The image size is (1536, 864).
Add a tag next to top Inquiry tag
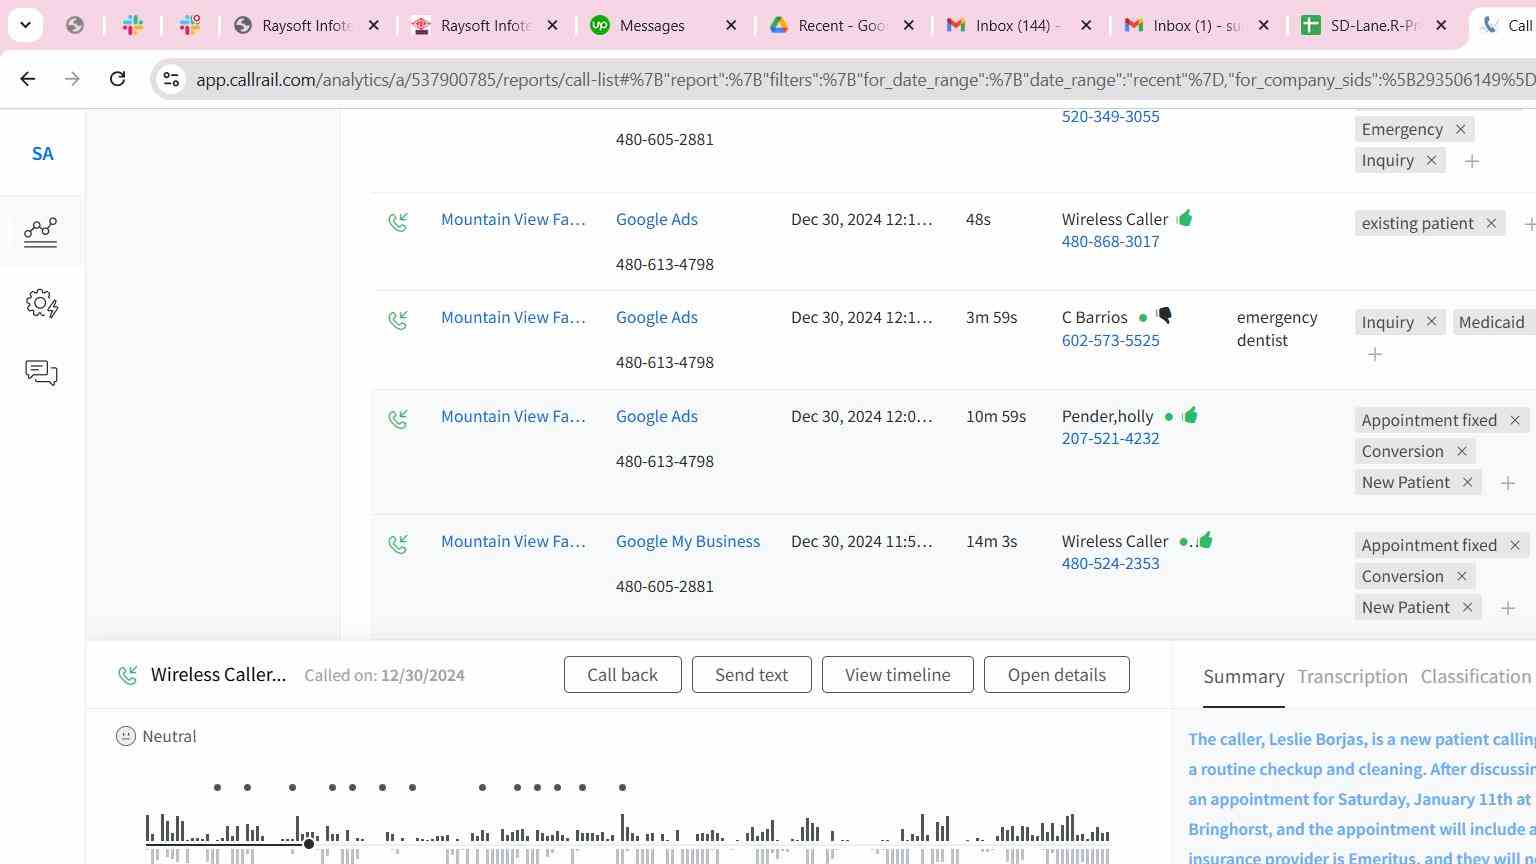1472,161
